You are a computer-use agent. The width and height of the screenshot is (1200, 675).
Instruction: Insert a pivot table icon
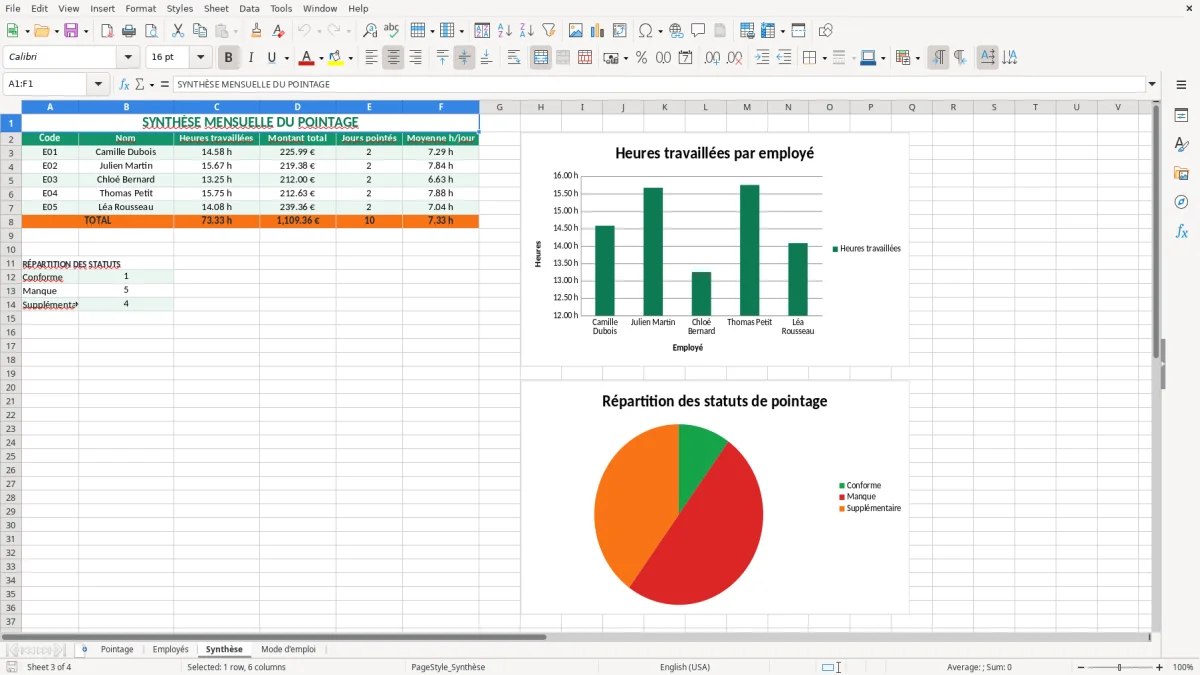point(620,31)
